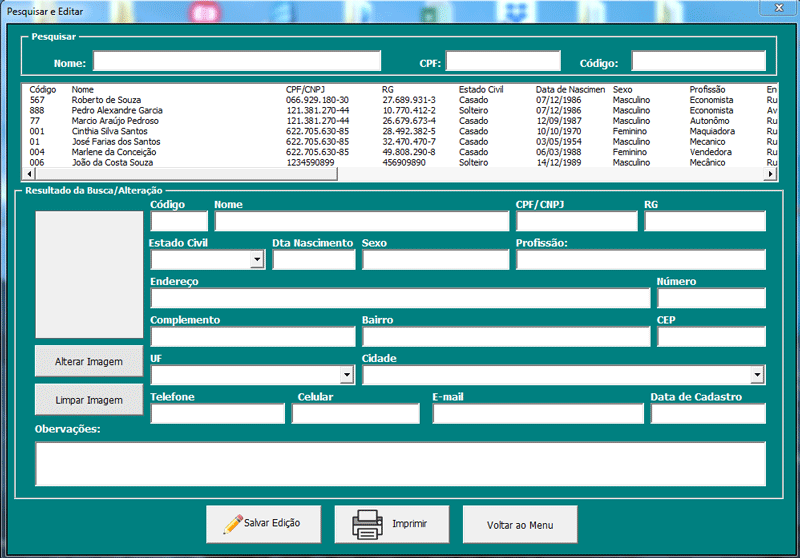Screen dimensions: 800x558
Task: Click the Celular field
Action: (x=356, y=414)
